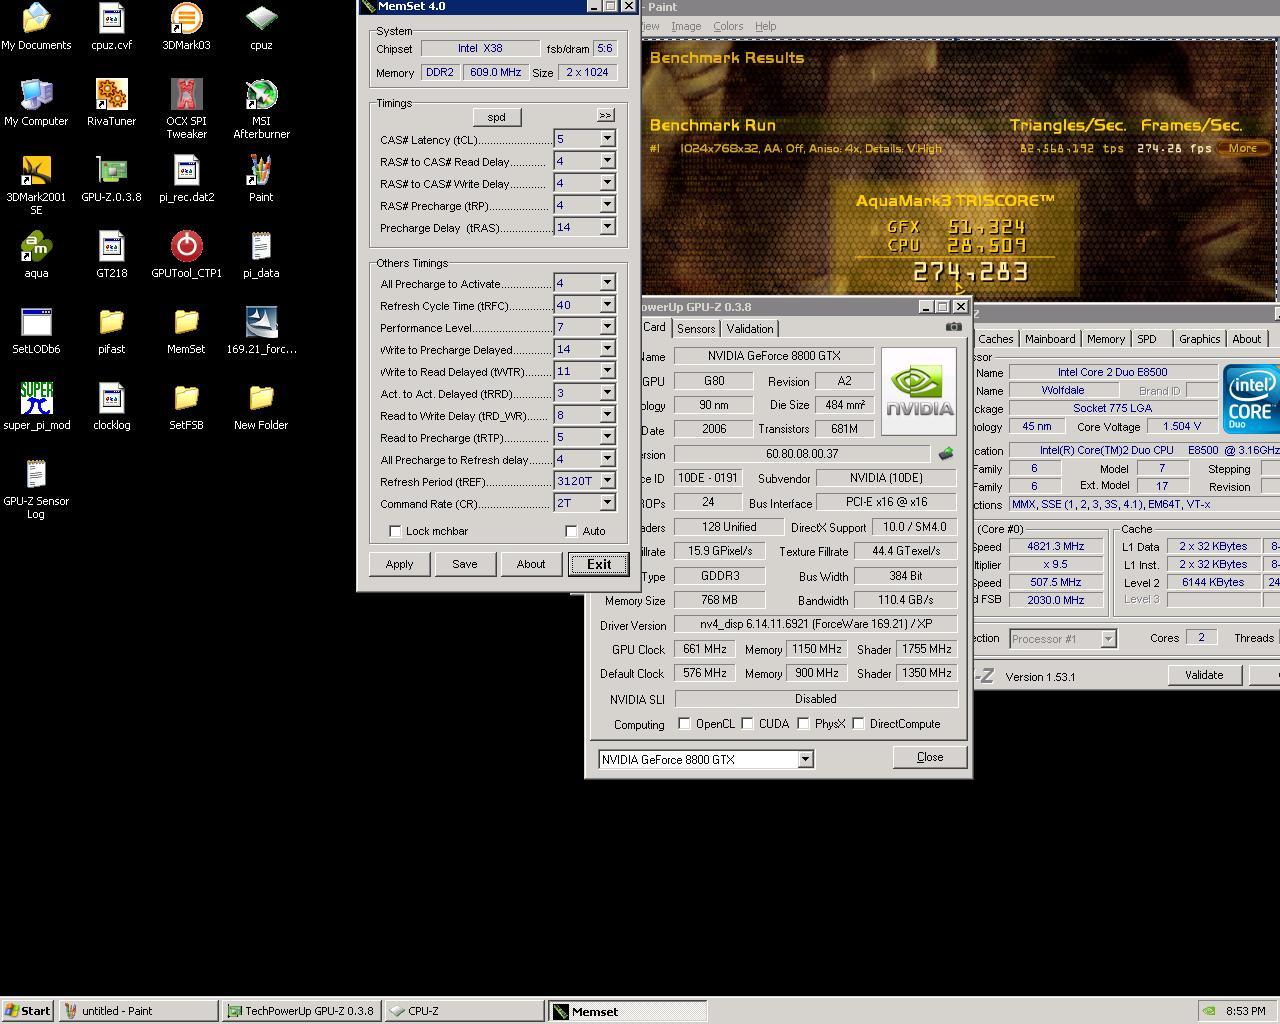Click Validate button in CPU-Z

[1204, 675]
